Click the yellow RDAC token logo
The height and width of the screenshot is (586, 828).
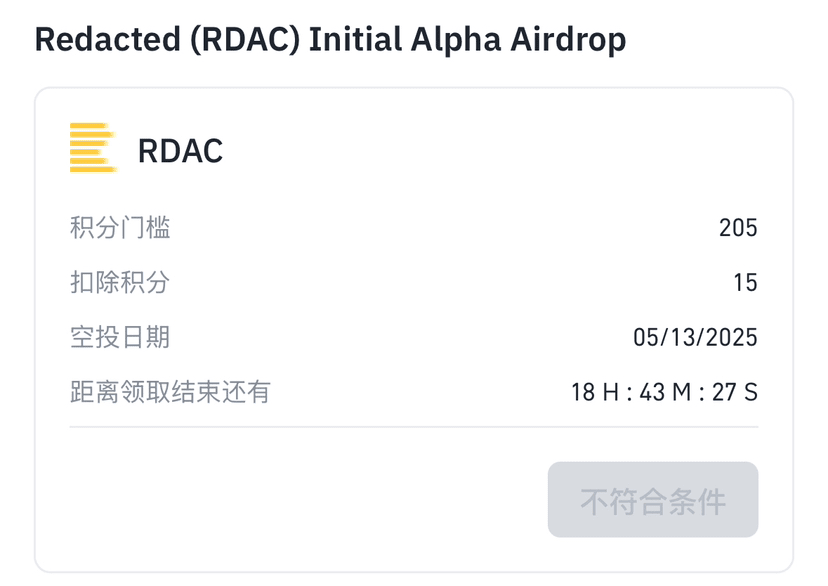[x=93, y=147]
